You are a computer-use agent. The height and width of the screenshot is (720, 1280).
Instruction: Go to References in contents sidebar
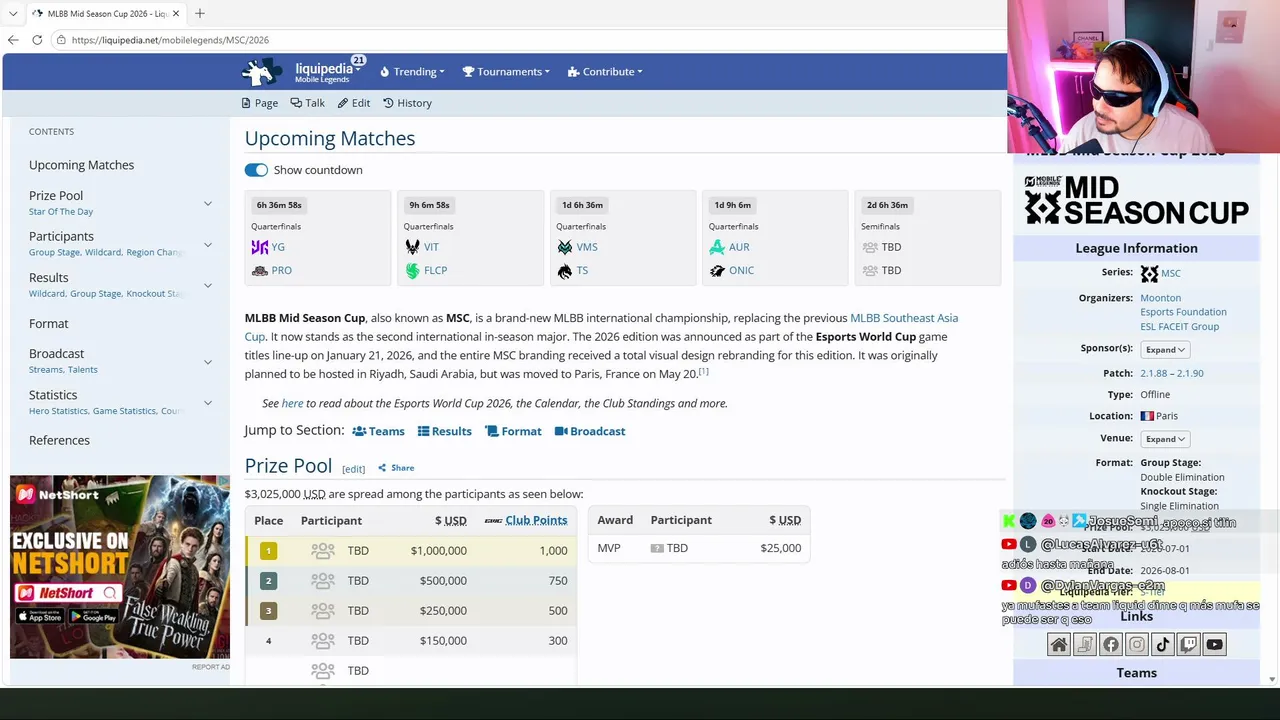click(x=59, y=441)
